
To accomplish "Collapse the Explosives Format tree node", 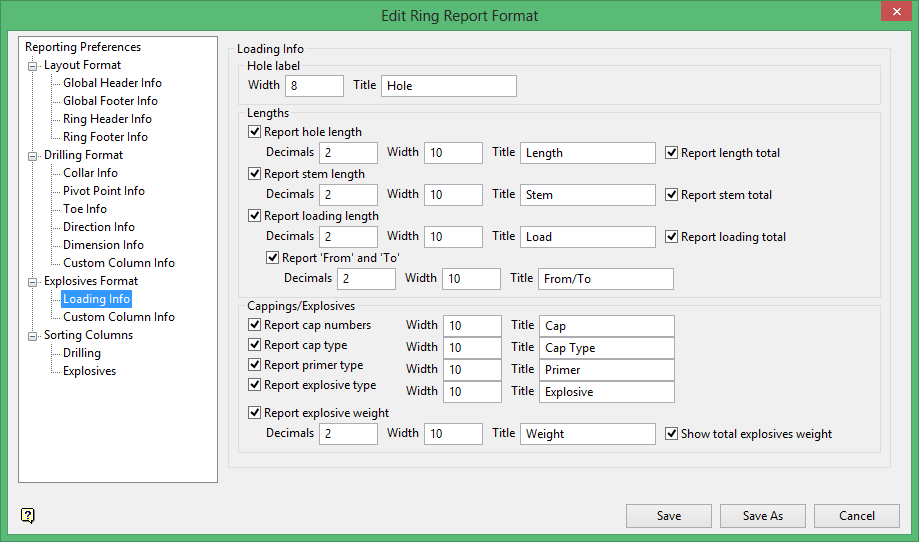I will (32, 281).
